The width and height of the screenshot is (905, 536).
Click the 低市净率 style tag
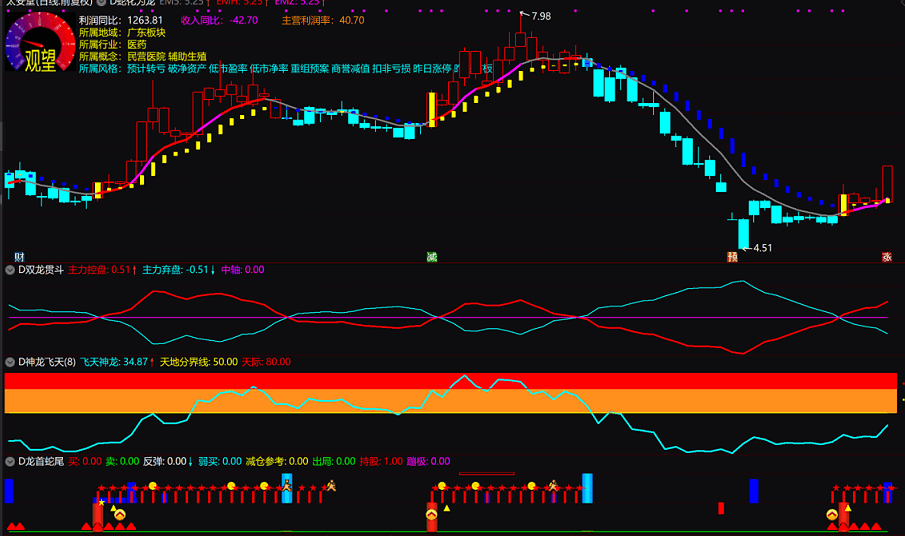[269, 69]
